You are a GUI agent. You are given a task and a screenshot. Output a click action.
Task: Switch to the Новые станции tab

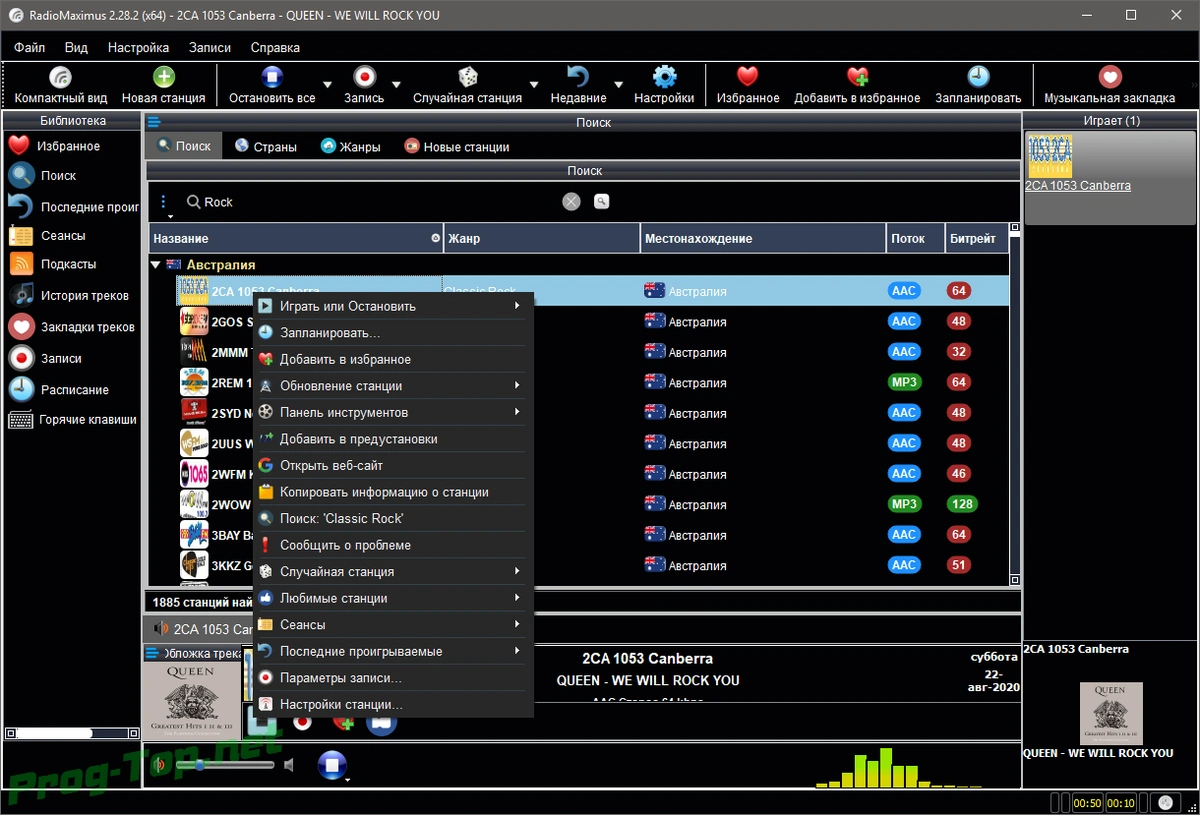pyautogui.click(x=457, y=146)
